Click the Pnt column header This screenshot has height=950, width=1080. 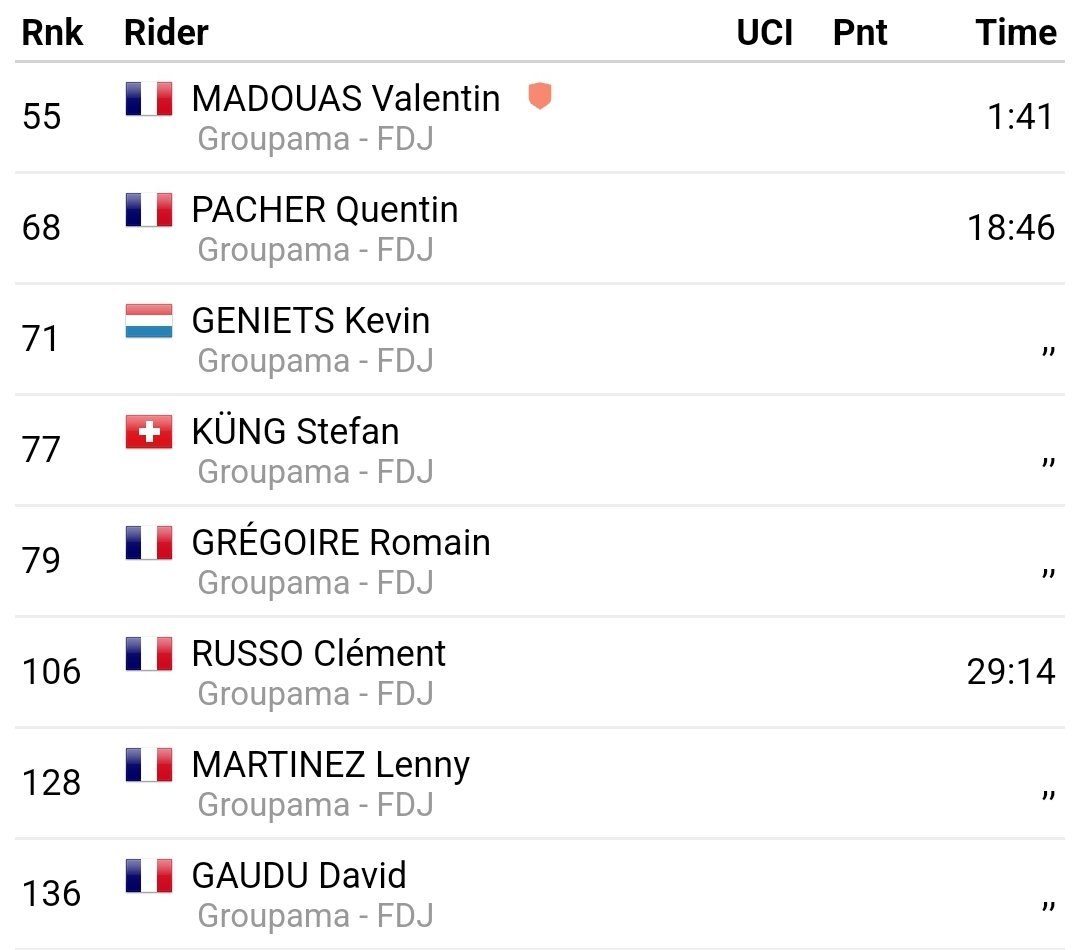click(860, 32)
